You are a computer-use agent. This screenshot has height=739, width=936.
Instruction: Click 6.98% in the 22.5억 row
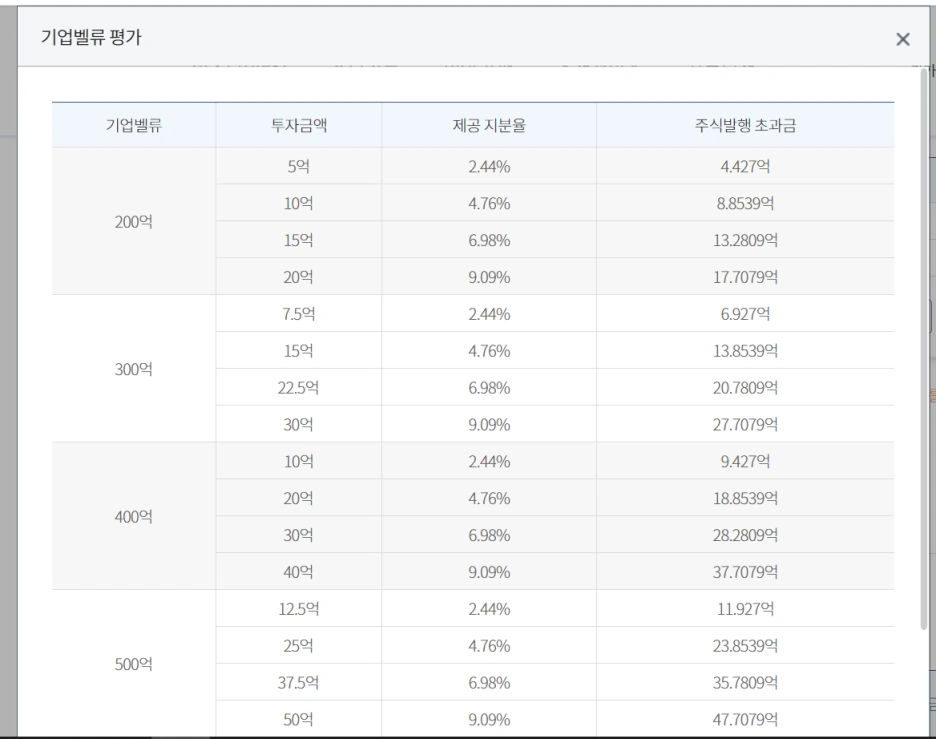tap(489, 387)
